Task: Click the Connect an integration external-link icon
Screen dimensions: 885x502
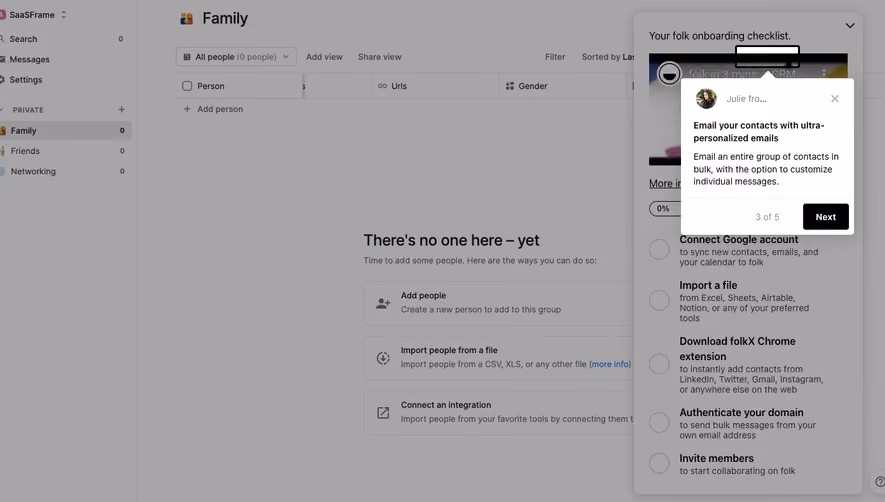Action: (x=383, y=413)
